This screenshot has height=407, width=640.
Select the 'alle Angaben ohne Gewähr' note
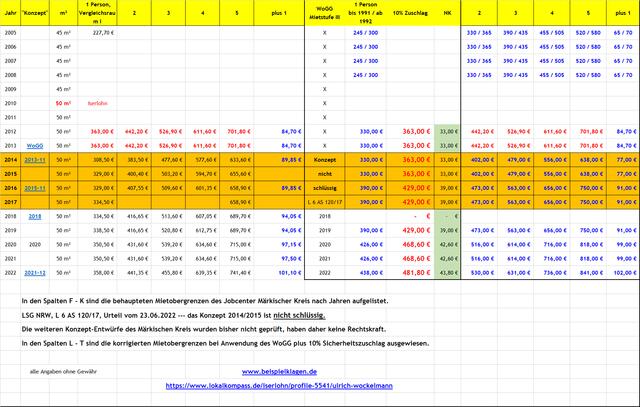coord(63,372)
